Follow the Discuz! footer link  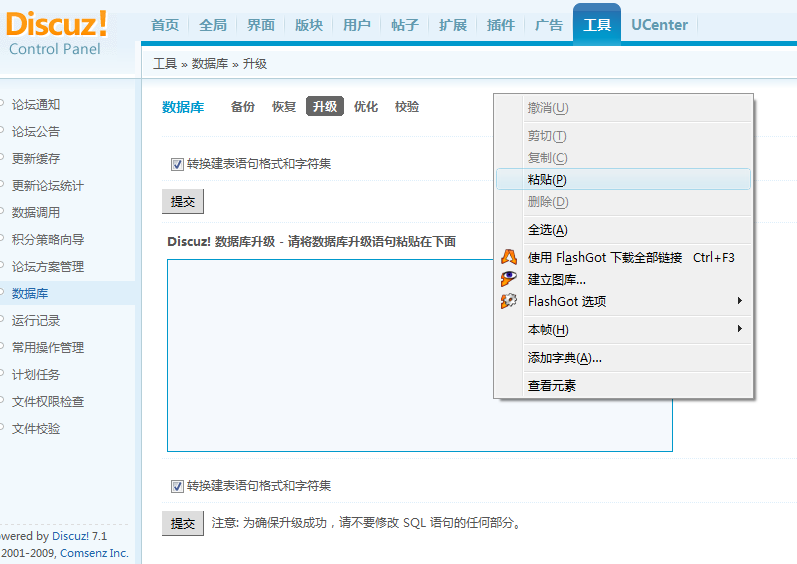click(70, 536)
